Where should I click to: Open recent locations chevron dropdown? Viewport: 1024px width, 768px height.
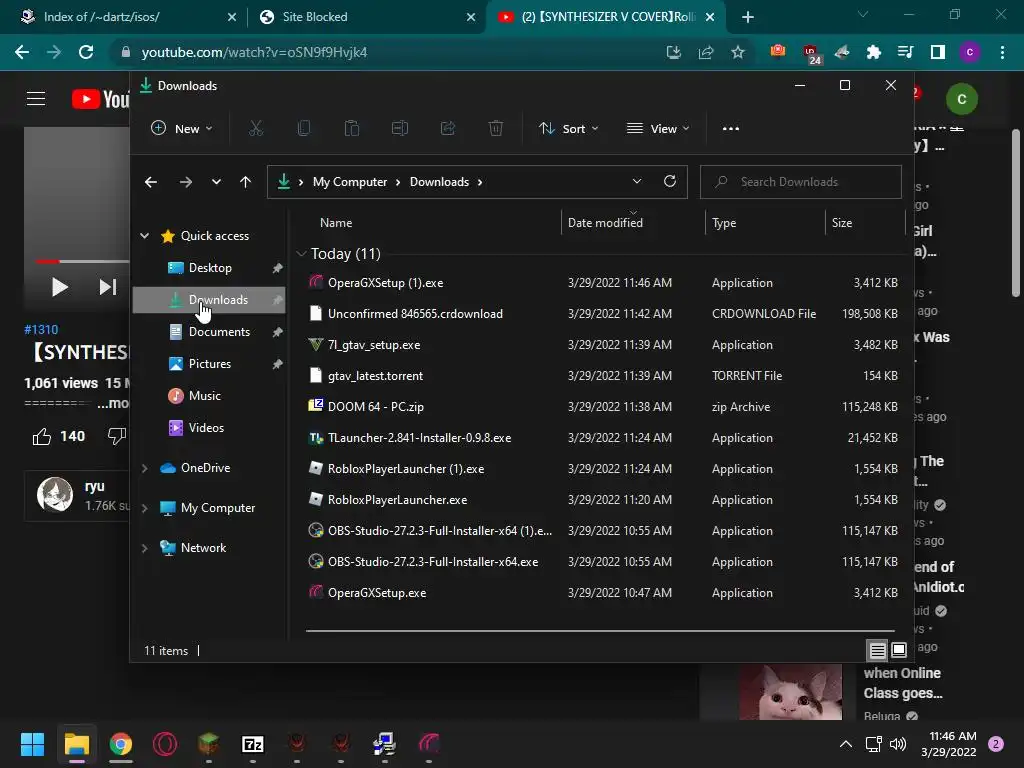216,182
